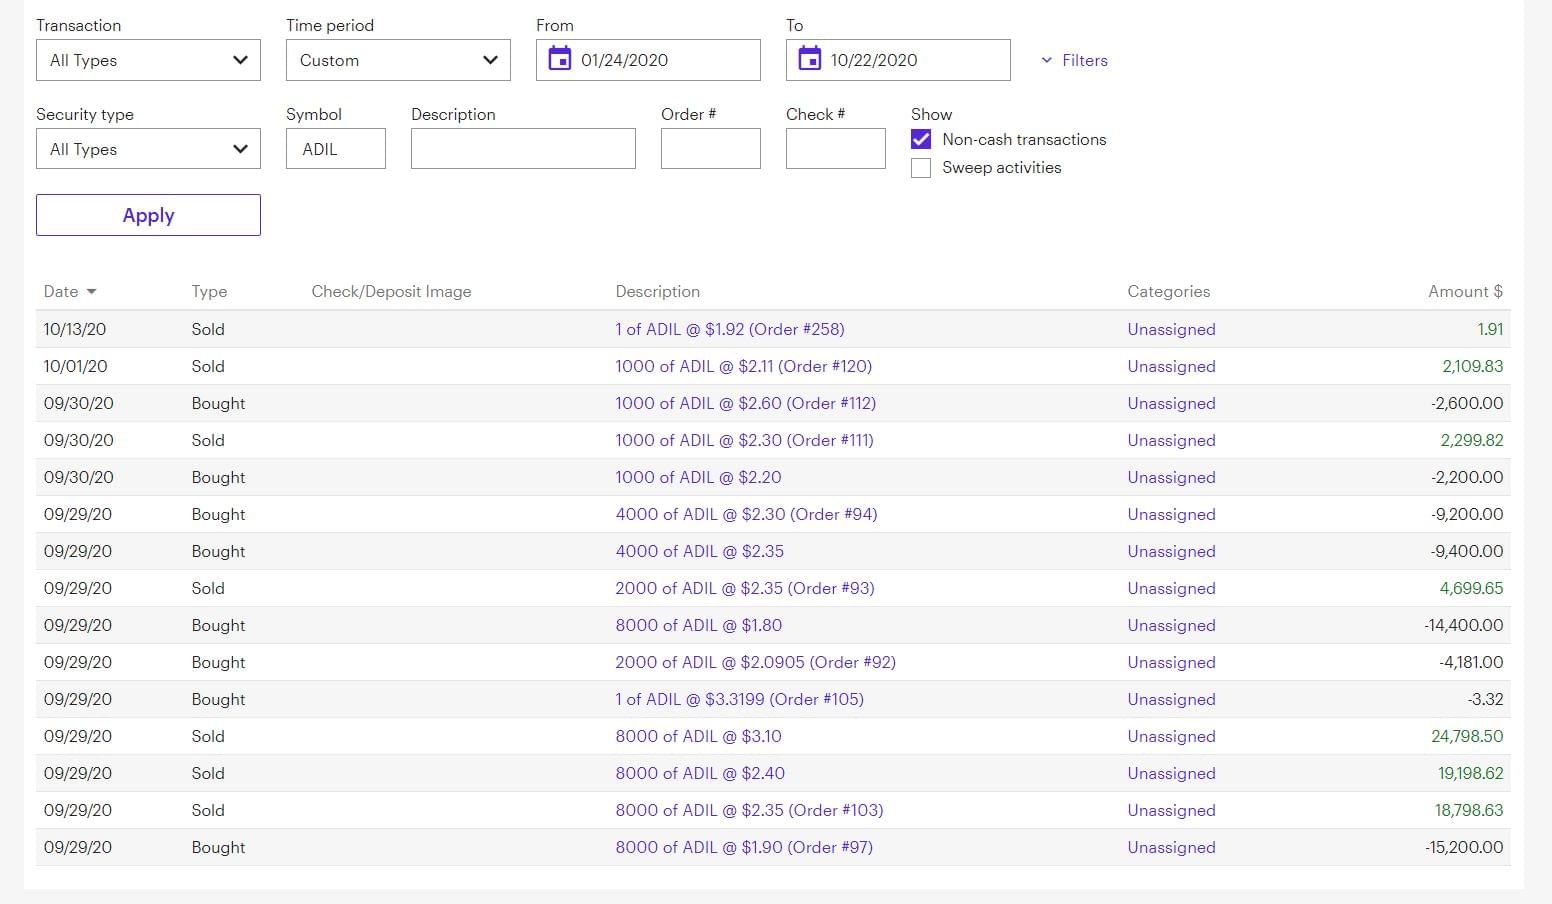Expand the Time period Custom dropdown

coord(398,60)
